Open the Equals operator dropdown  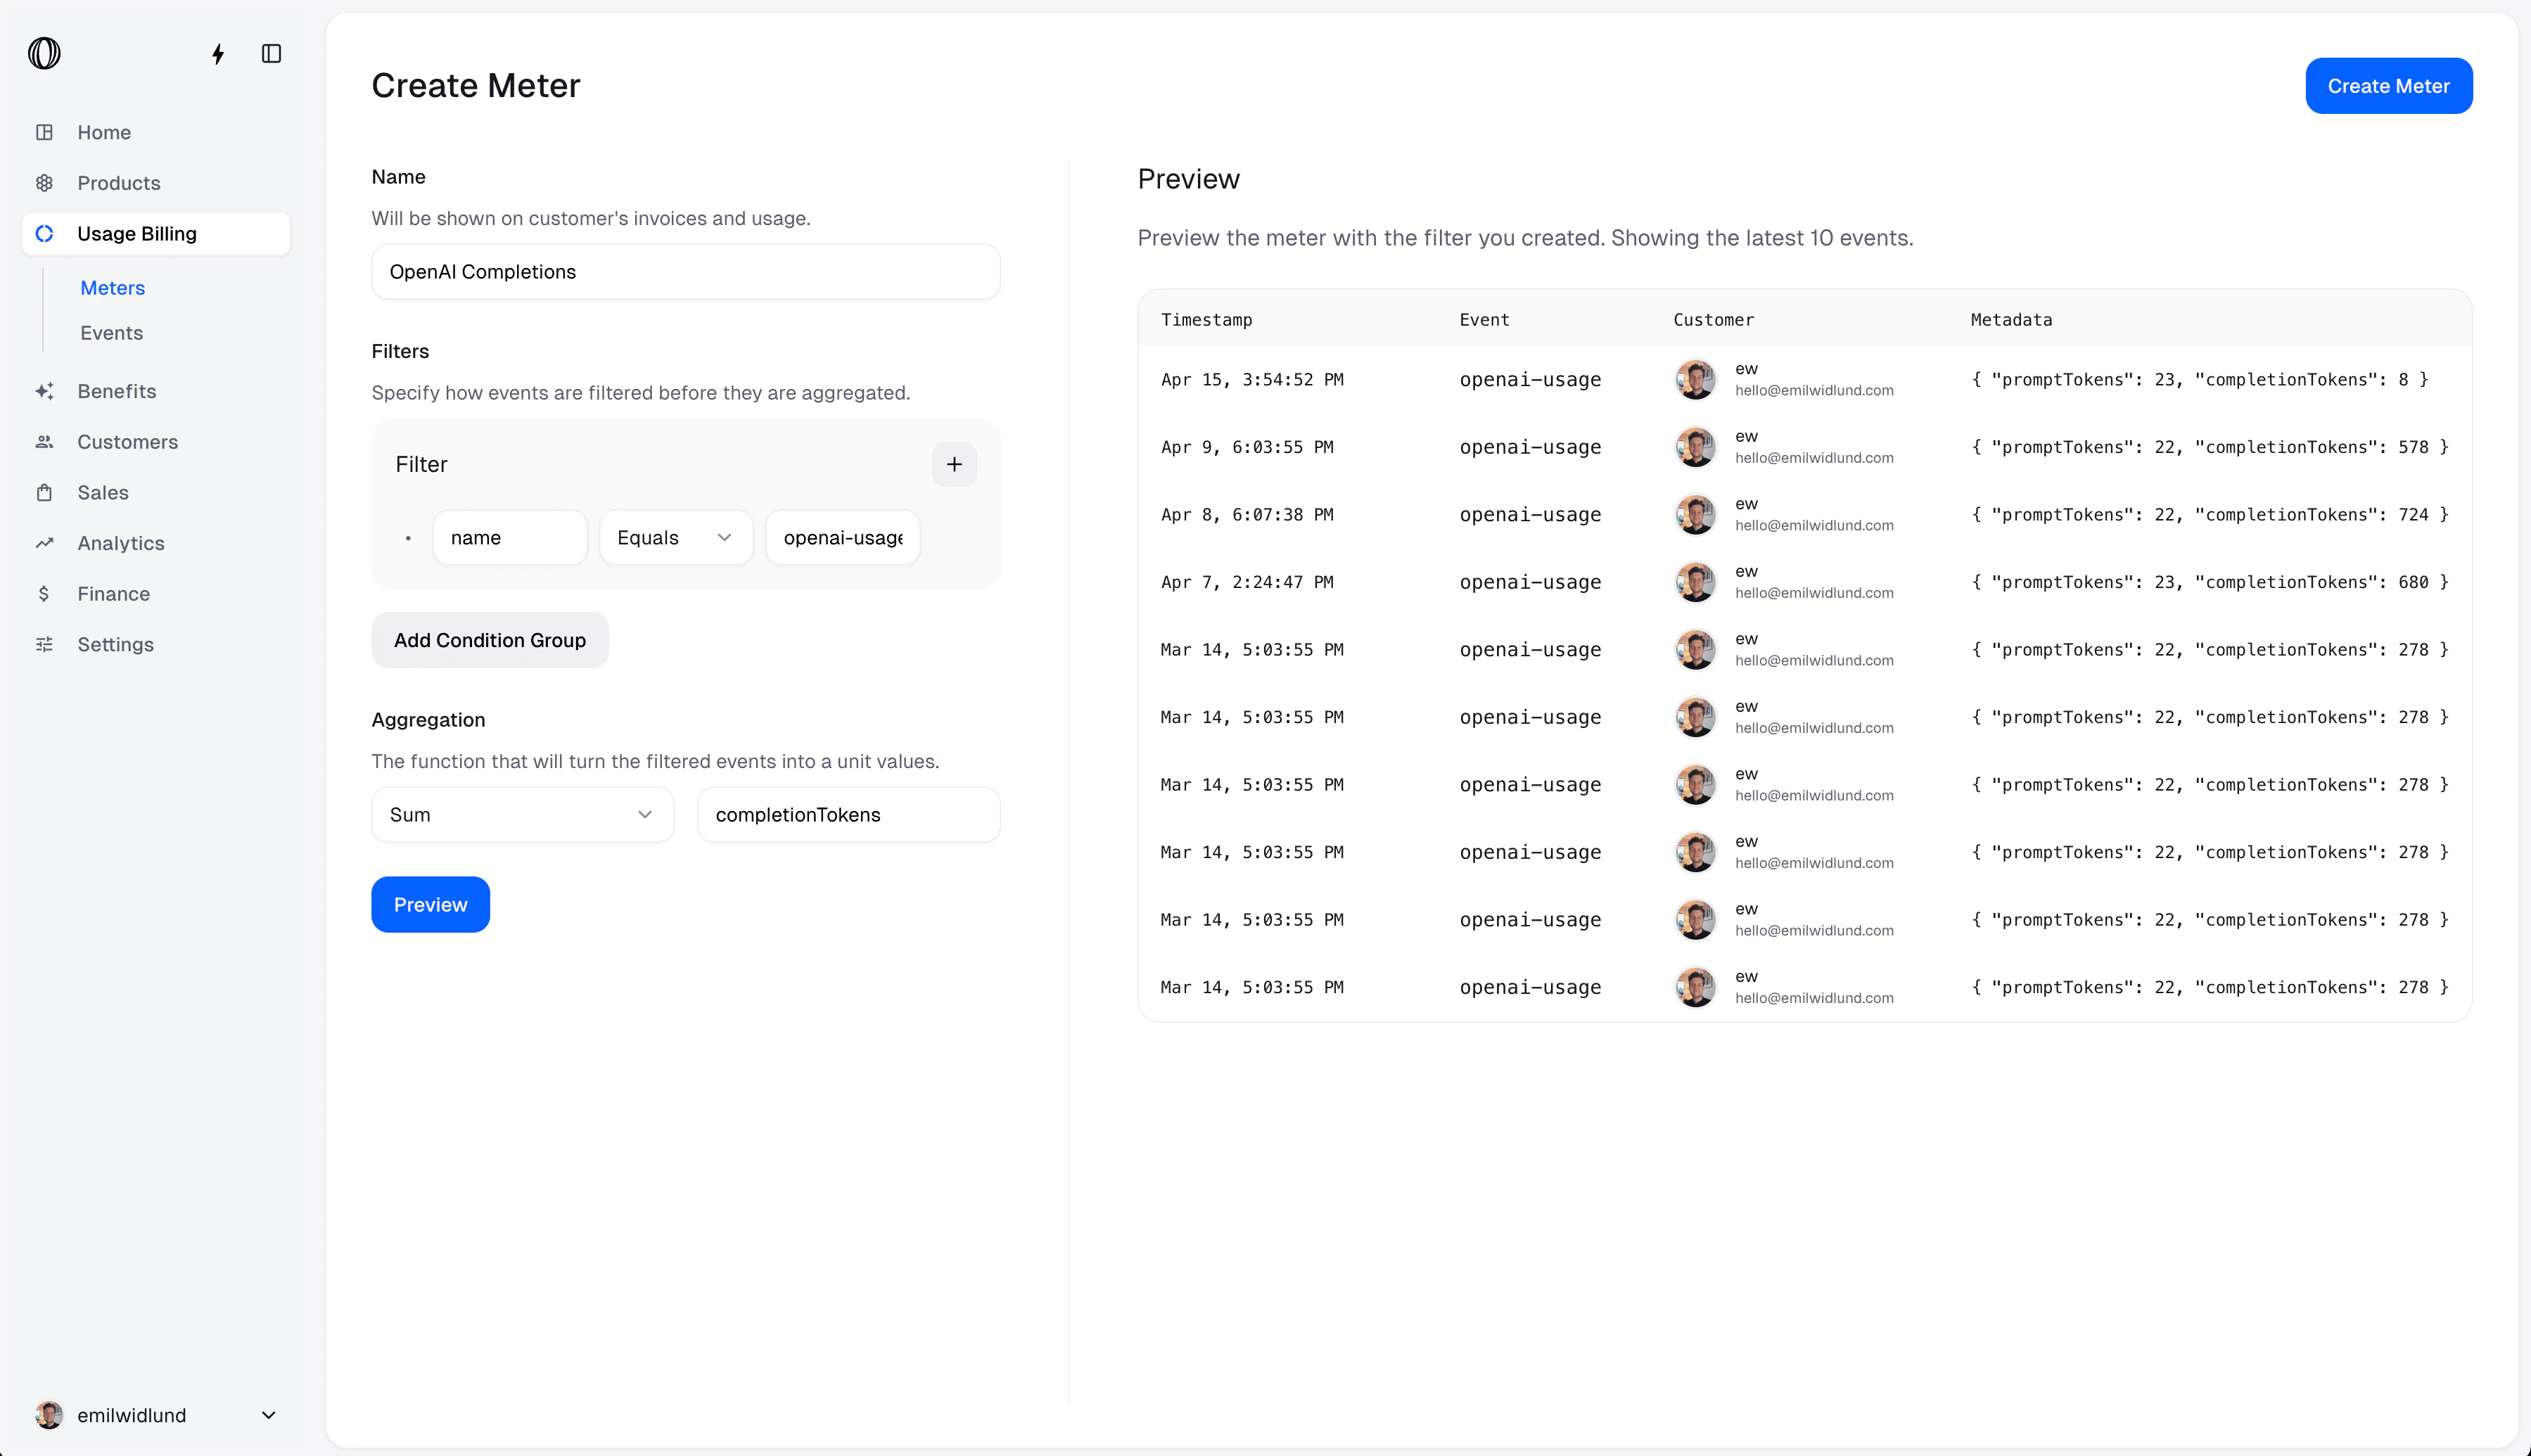click(x=675, y=538)
